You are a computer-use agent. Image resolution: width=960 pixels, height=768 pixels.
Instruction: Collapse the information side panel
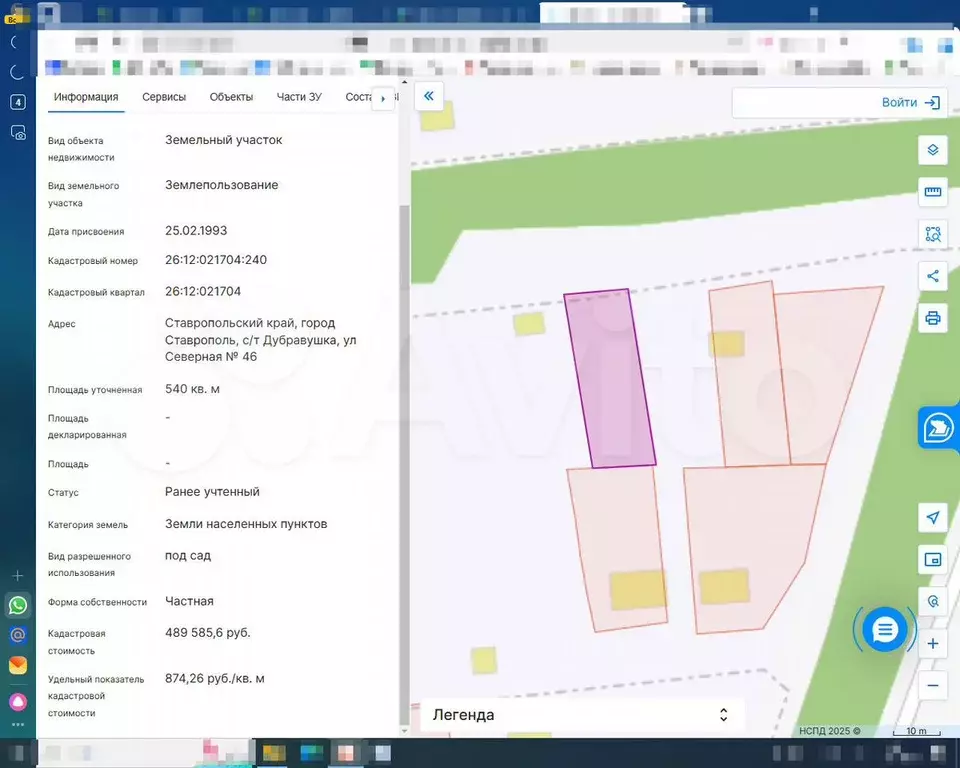(429, 96)
